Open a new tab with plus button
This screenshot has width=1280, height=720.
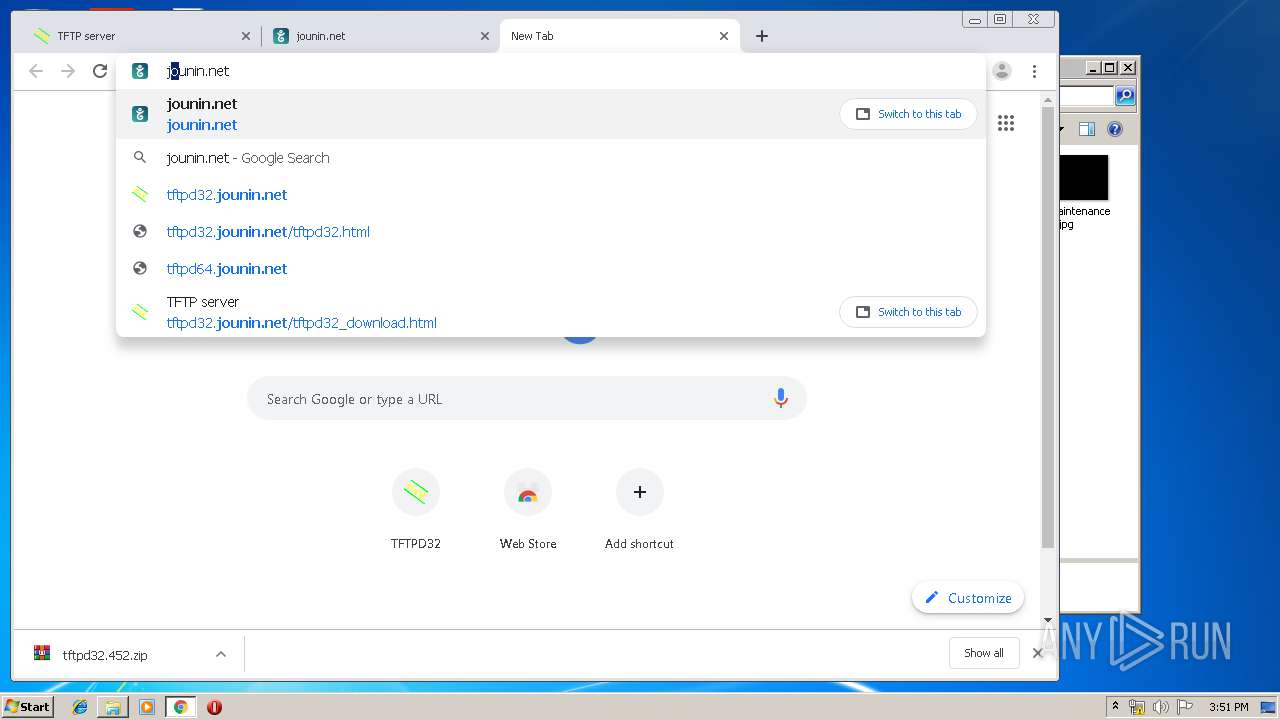[762, 36]
